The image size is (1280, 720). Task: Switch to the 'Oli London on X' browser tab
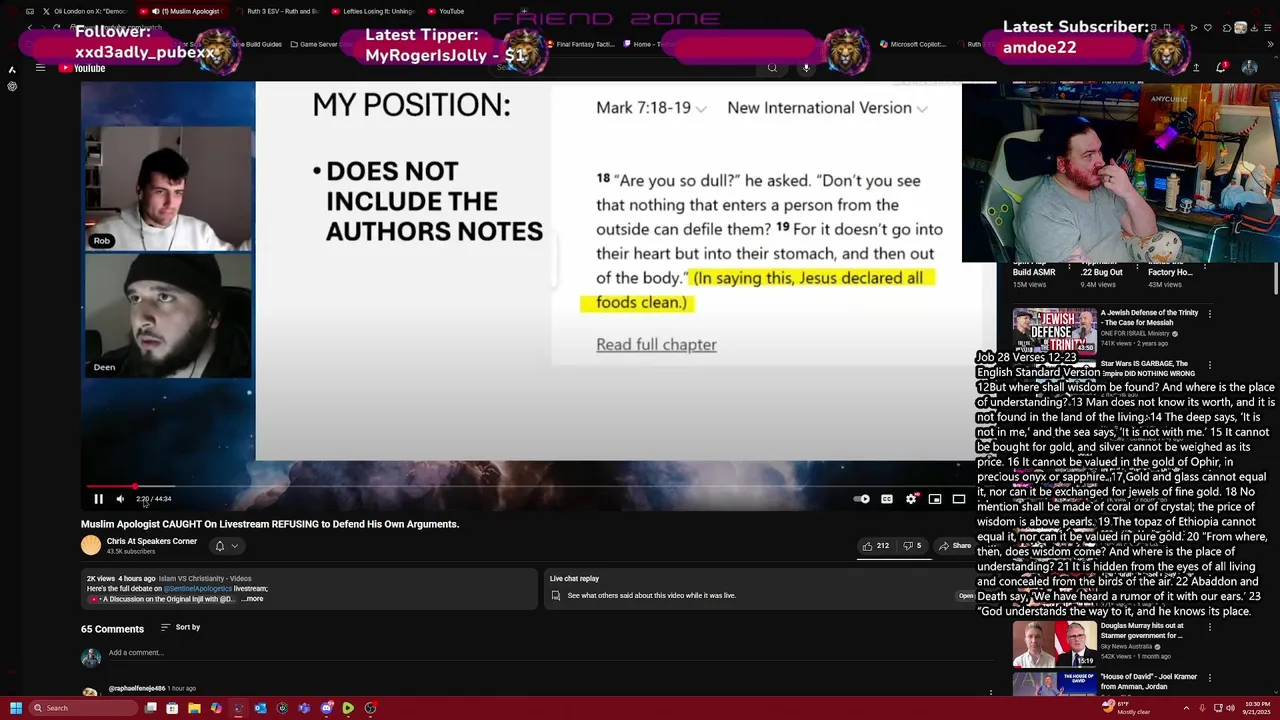coord(84,11)
